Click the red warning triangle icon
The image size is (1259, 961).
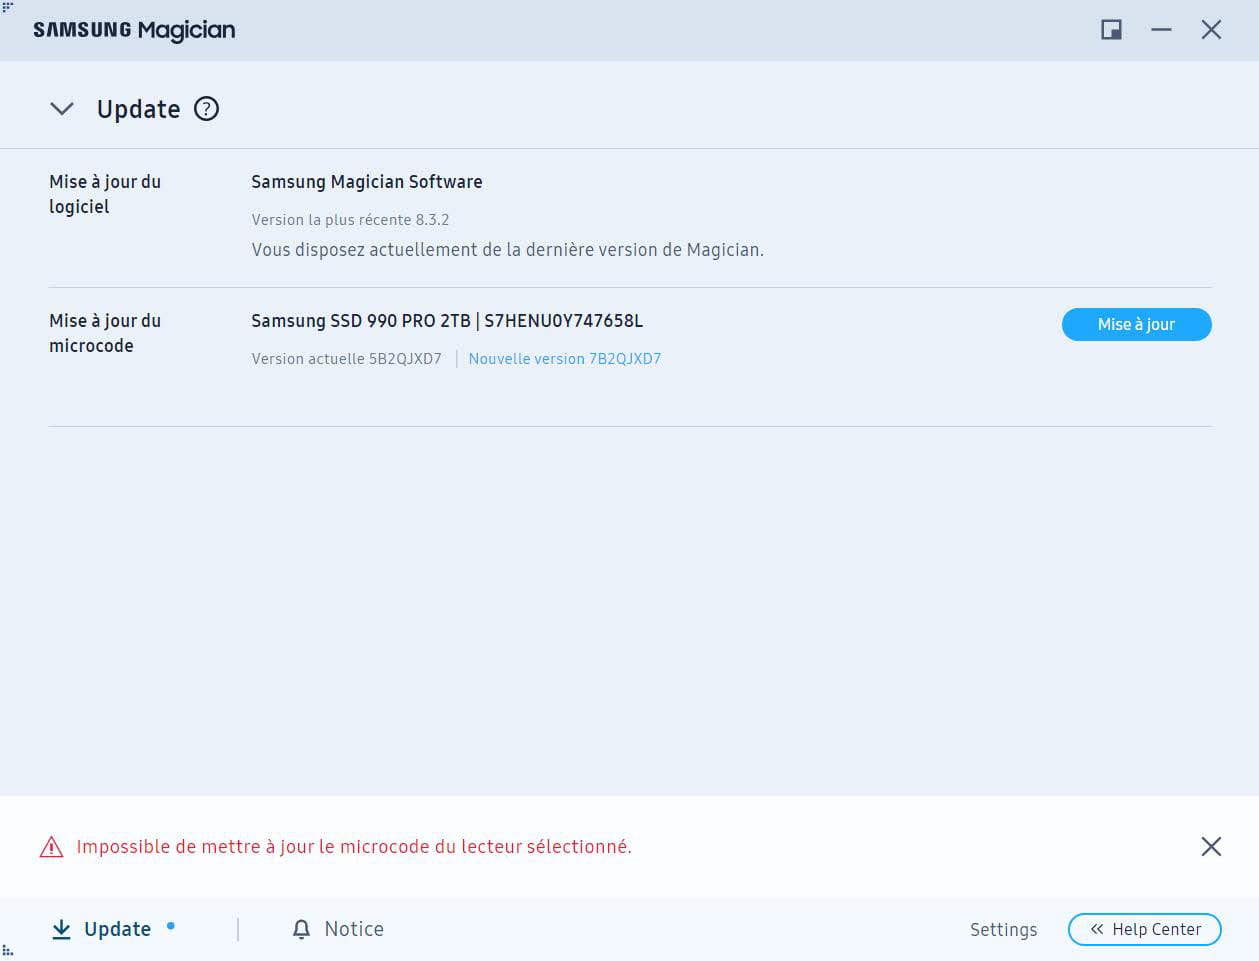(x=51, y=848)
